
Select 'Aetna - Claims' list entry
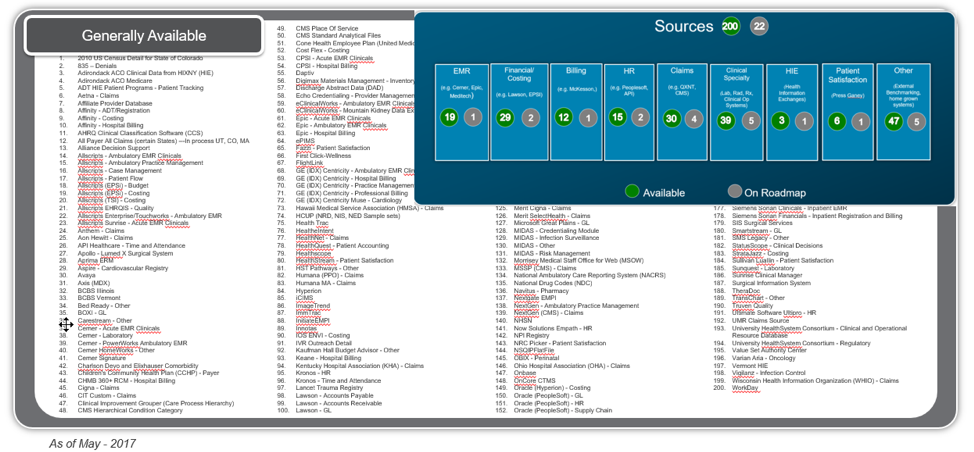click(98, 96)
